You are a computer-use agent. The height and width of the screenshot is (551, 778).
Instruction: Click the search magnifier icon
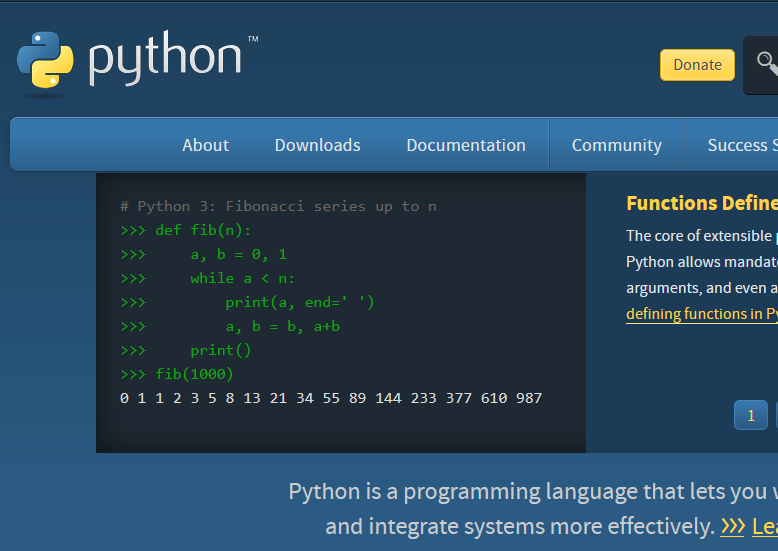point(767,63)
